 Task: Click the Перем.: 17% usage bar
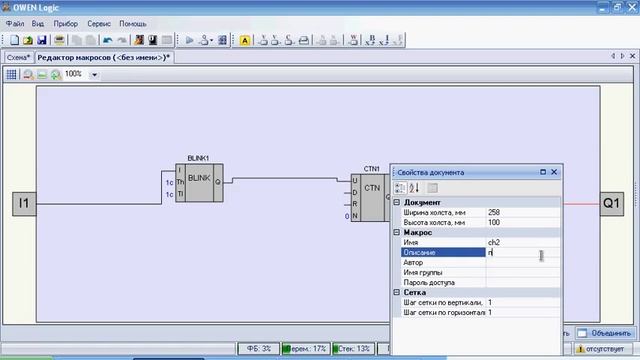click(x=306, y=349)
